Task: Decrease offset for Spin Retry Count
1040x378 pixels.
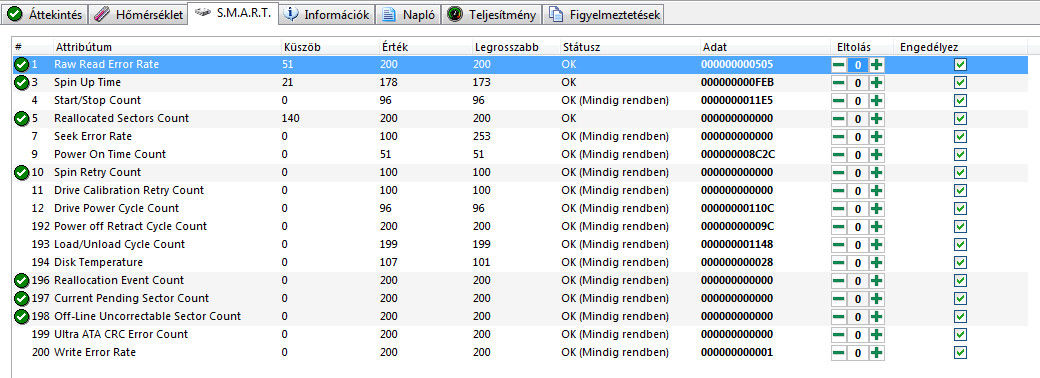Action: [839, 172]
